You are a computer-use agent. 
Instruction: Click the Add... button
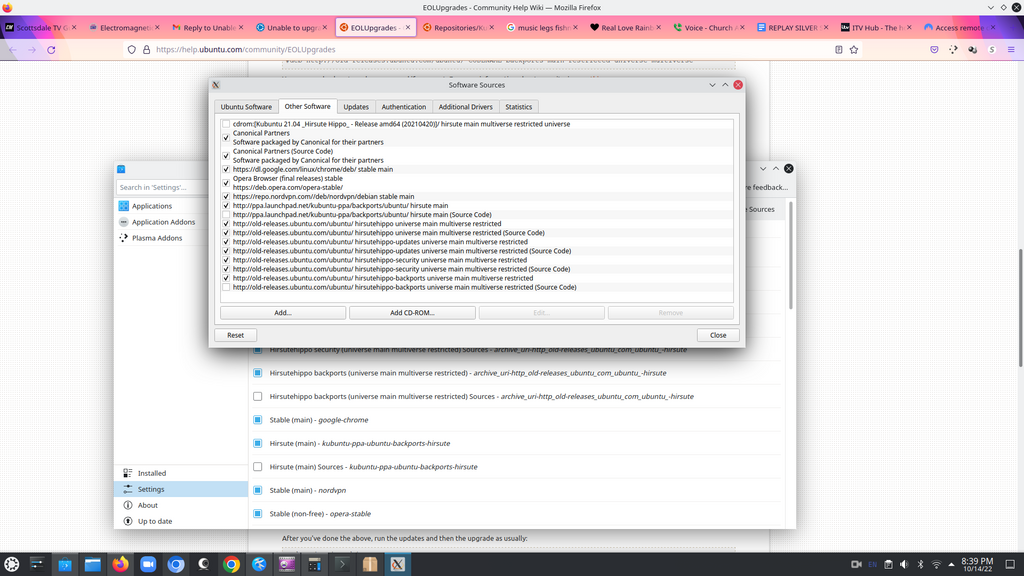point(283,313)
